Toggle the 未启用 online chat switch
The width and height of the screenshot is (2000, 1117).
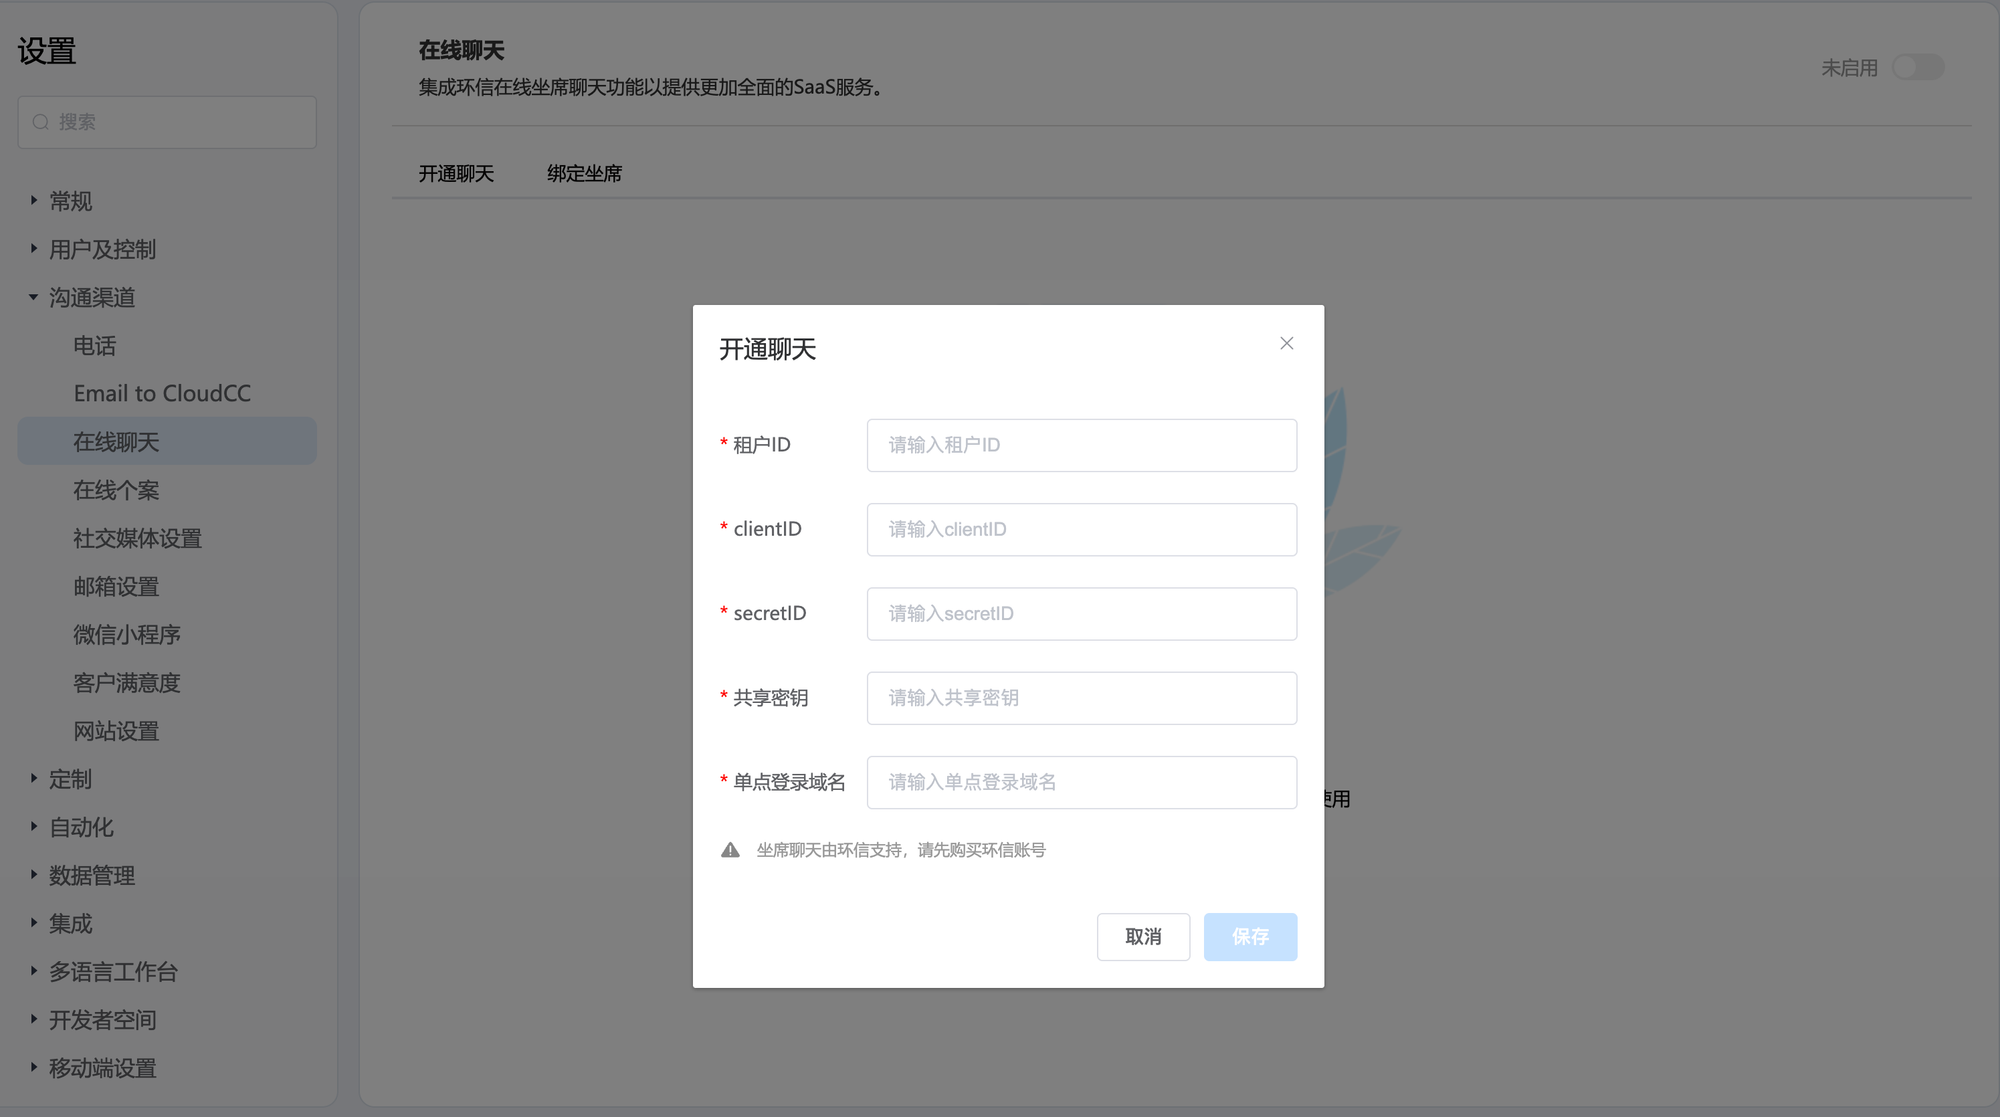[1917, 67]
